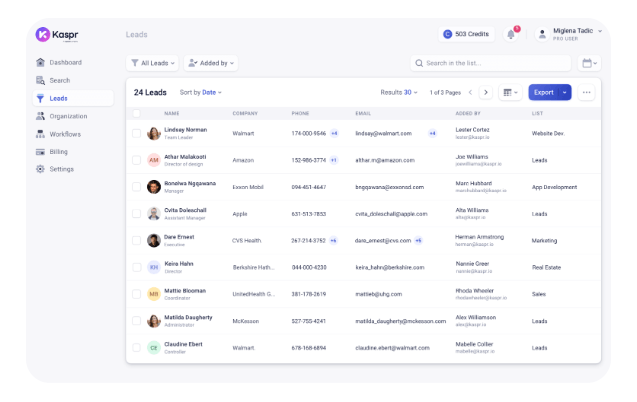Image resolution: width=637 pixels, height=402 pixels.
Task: Click Lindsay Norman's avatar photo
Action: (154, 133)
